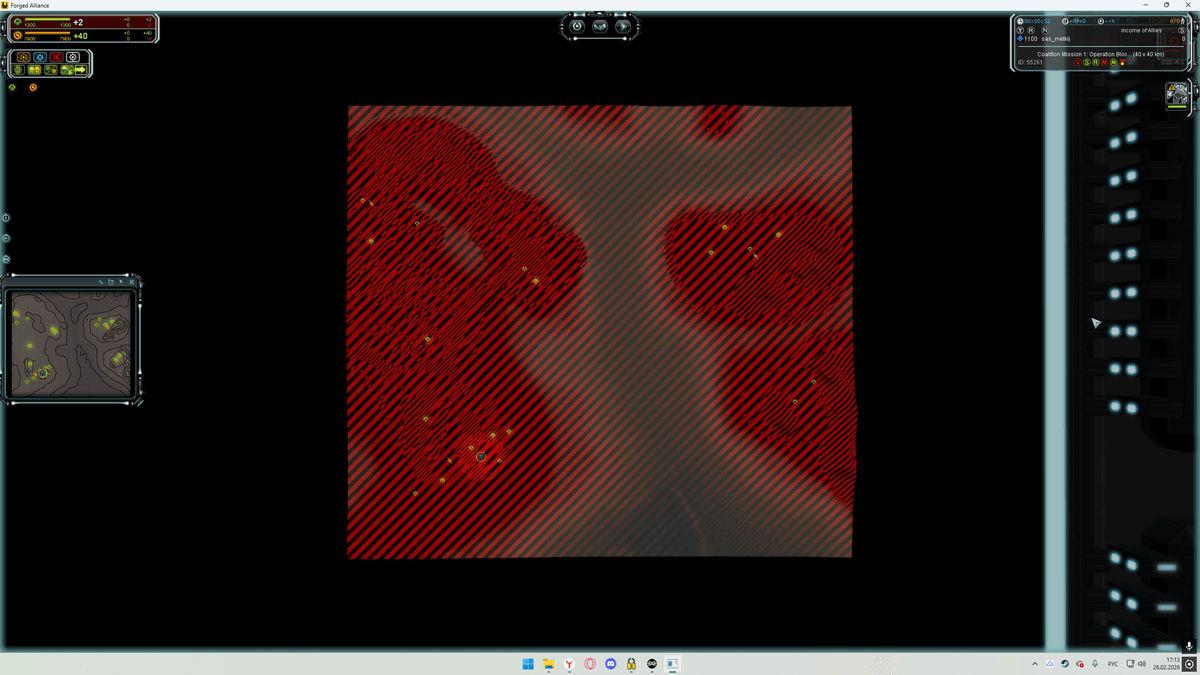
Task: Click the Steam tray icon
Action: click(x=1065, y=664)
